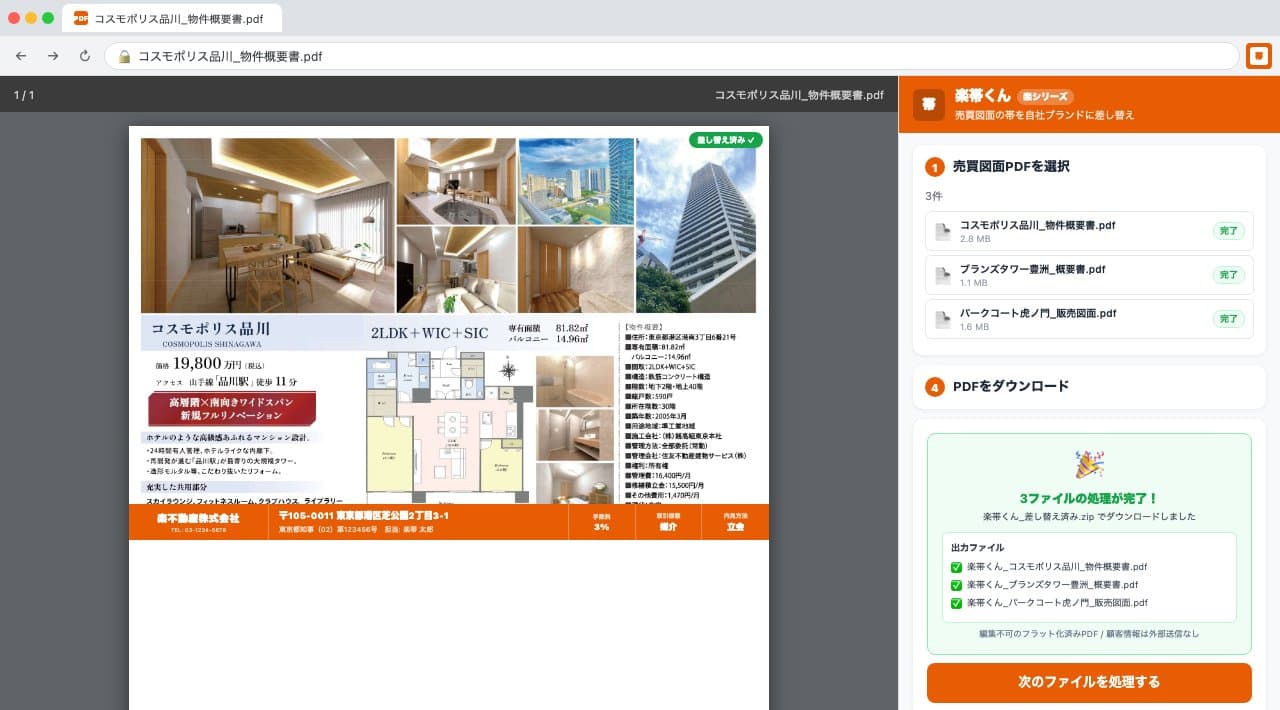Click the 2LDK+WIC+SIC layout label
The width and height of the screenshot is (1280, 710).
coord(429,333)
